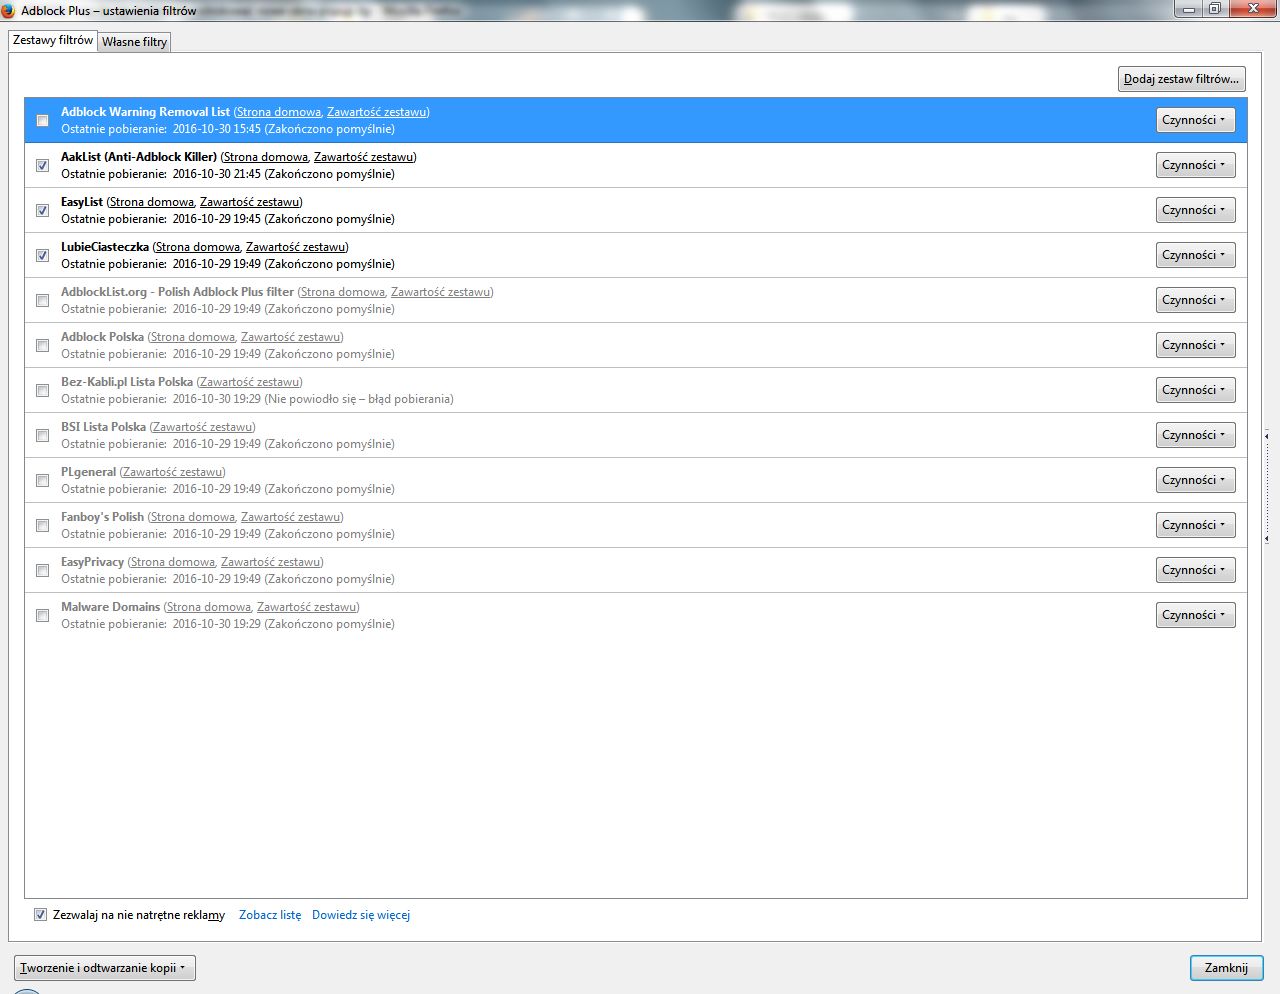Image resolution: width=1280 pixels, height=994 pixels.
Task: Open Czynności menu for Bez-Kabli.pl Lista Polska
Action: click(1195, 390)
